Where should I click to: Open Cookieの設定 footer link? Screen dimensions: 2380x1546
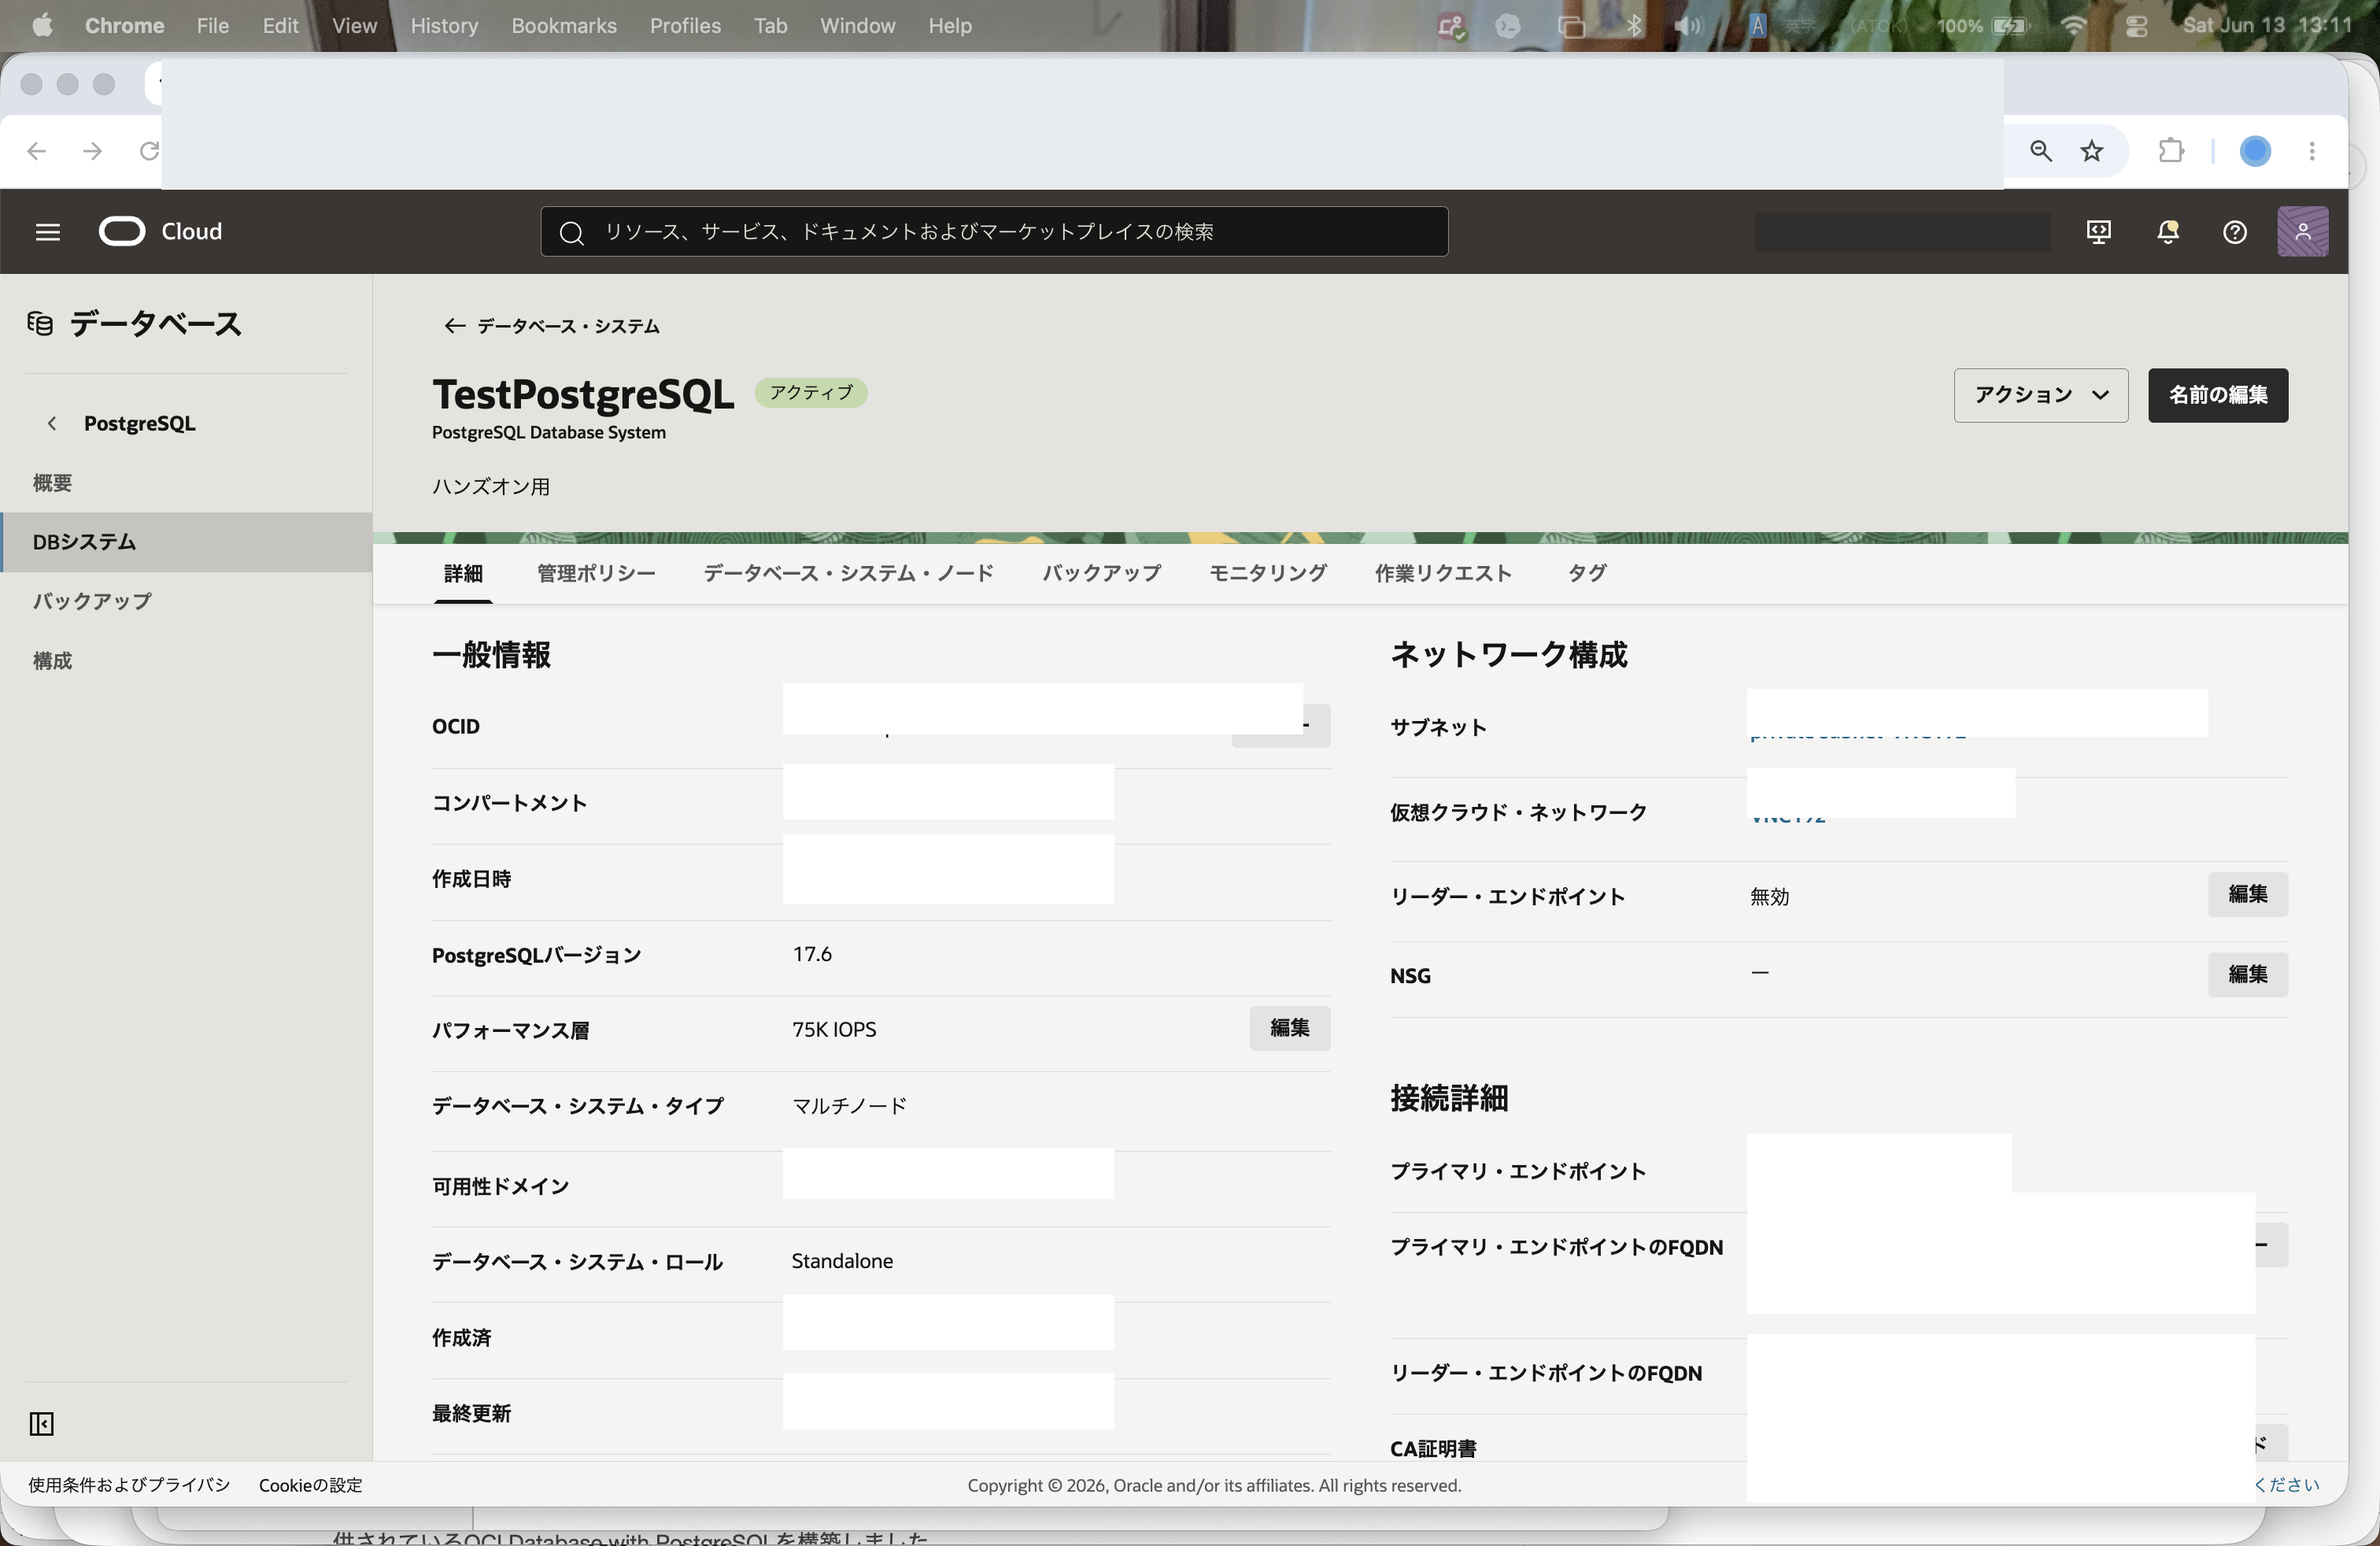click(x=310, y=1485)
